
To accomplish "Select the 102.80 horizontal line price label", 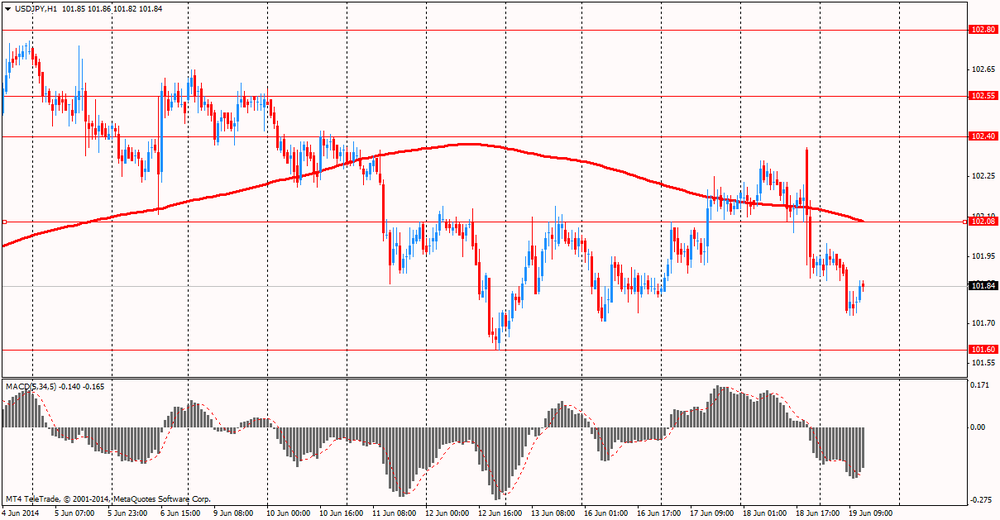I will [983, 29].
